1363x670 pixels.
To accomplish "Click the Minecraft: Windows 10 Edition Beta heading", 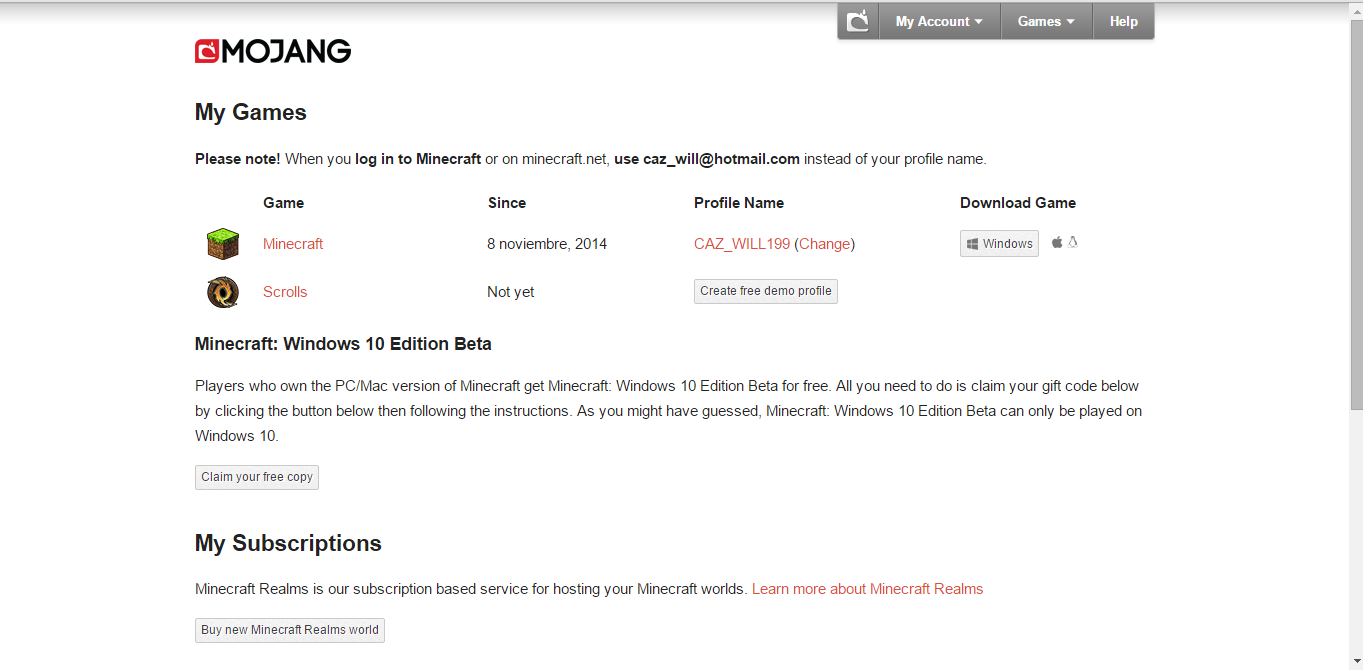I will click(x=343, y=344).
